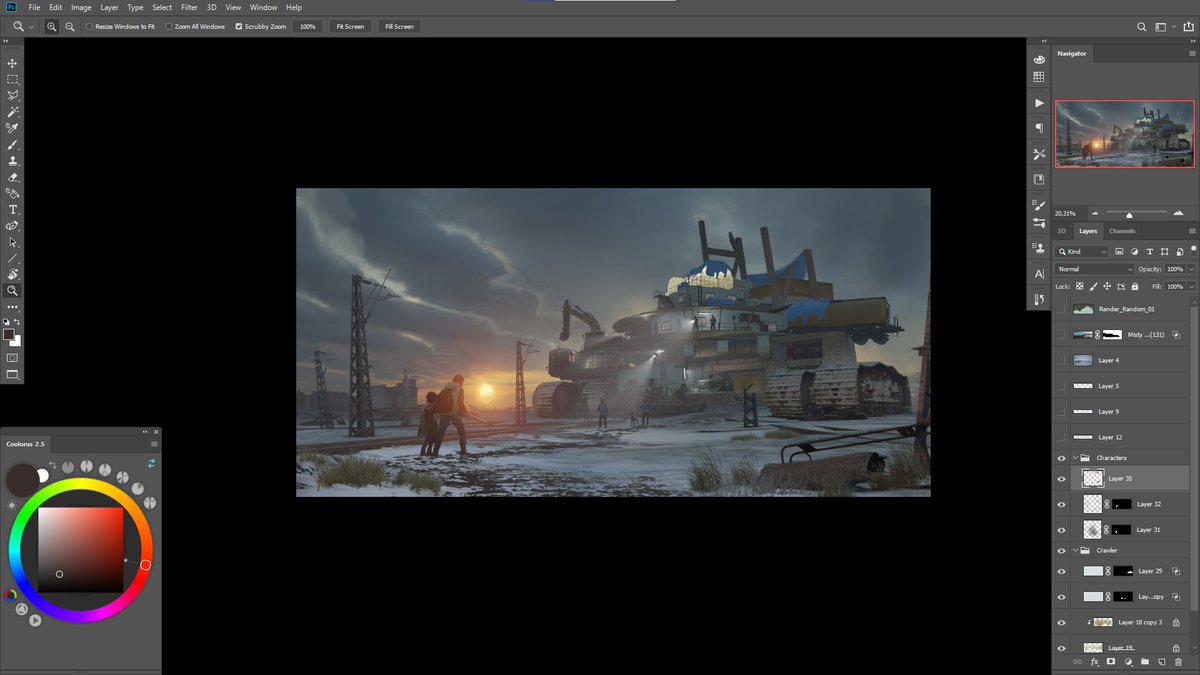Add layer style fx button

pyautogui.click(x=1094, y=662)
